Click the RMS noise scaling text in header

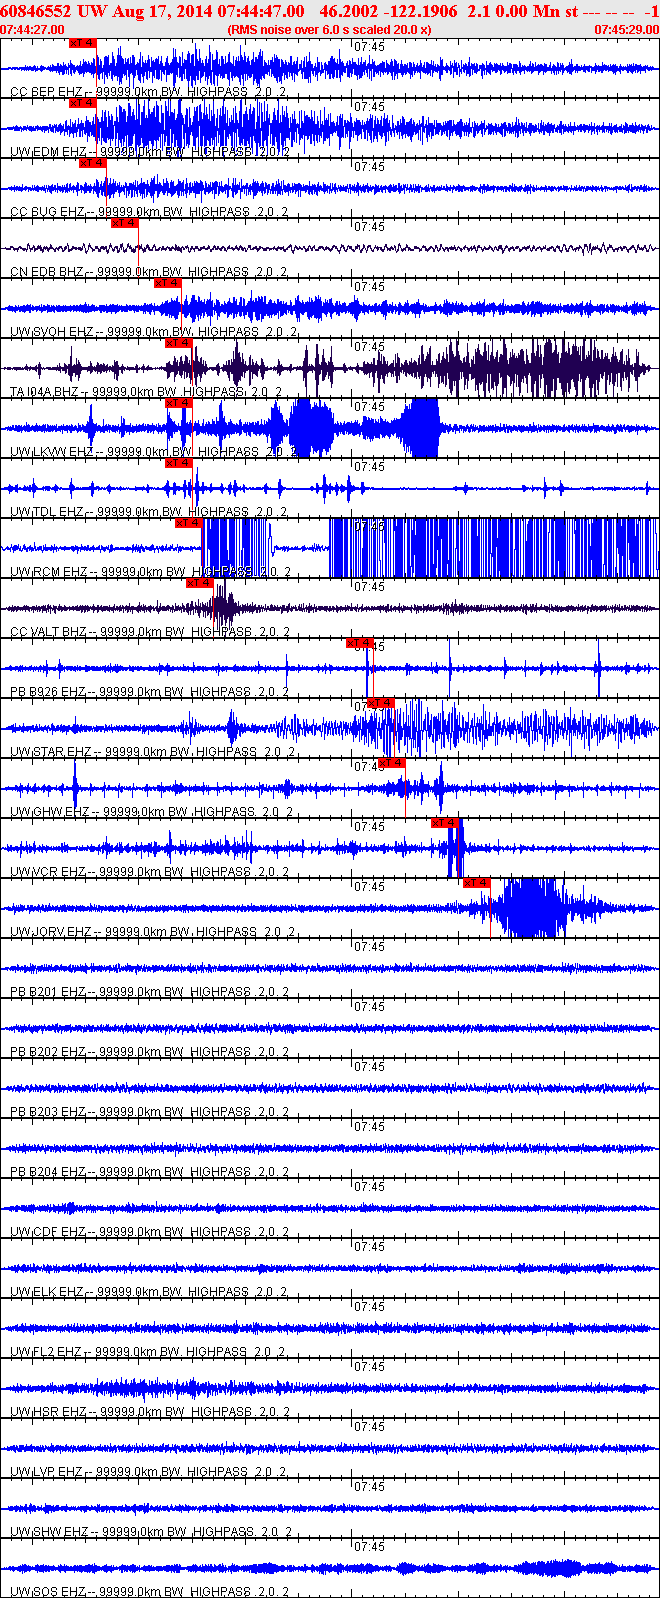coord(330,30)
